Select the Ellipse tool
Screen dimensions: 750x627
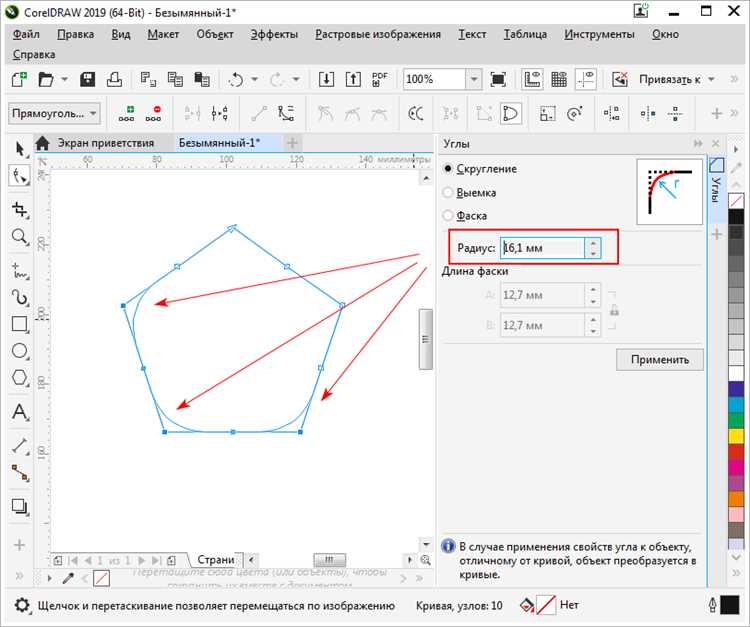pos(19,351)
